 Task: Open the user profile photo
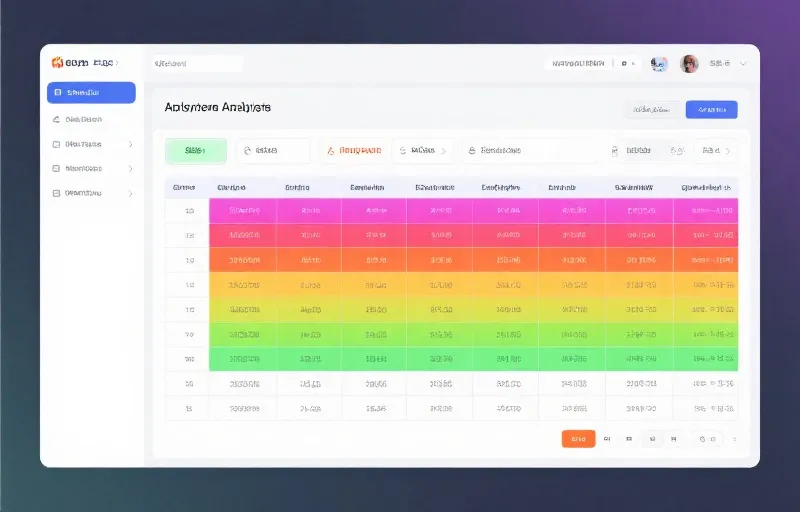[689, 64]
